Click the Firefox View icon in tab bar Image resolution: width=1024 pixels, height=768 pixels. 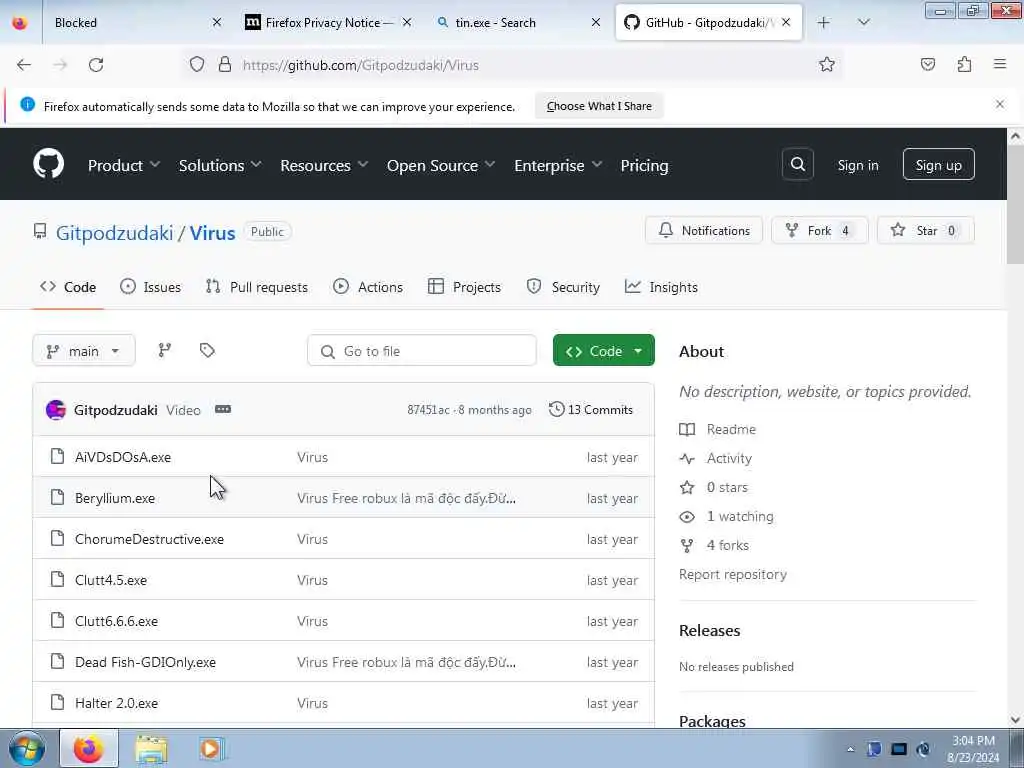(x=20, y=23)
